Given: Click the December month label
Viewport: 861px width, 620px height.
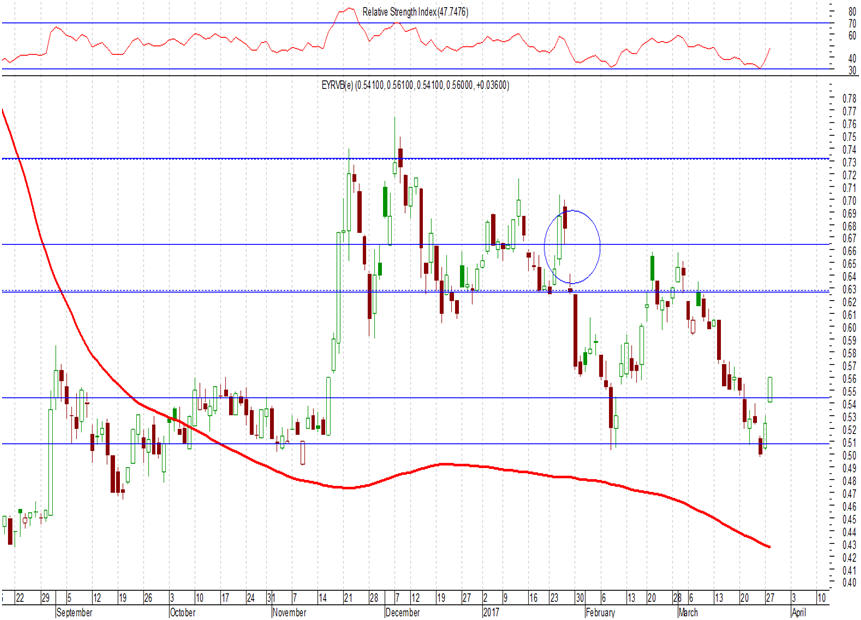Looking at the screenshot, I should tap(402, 612).
